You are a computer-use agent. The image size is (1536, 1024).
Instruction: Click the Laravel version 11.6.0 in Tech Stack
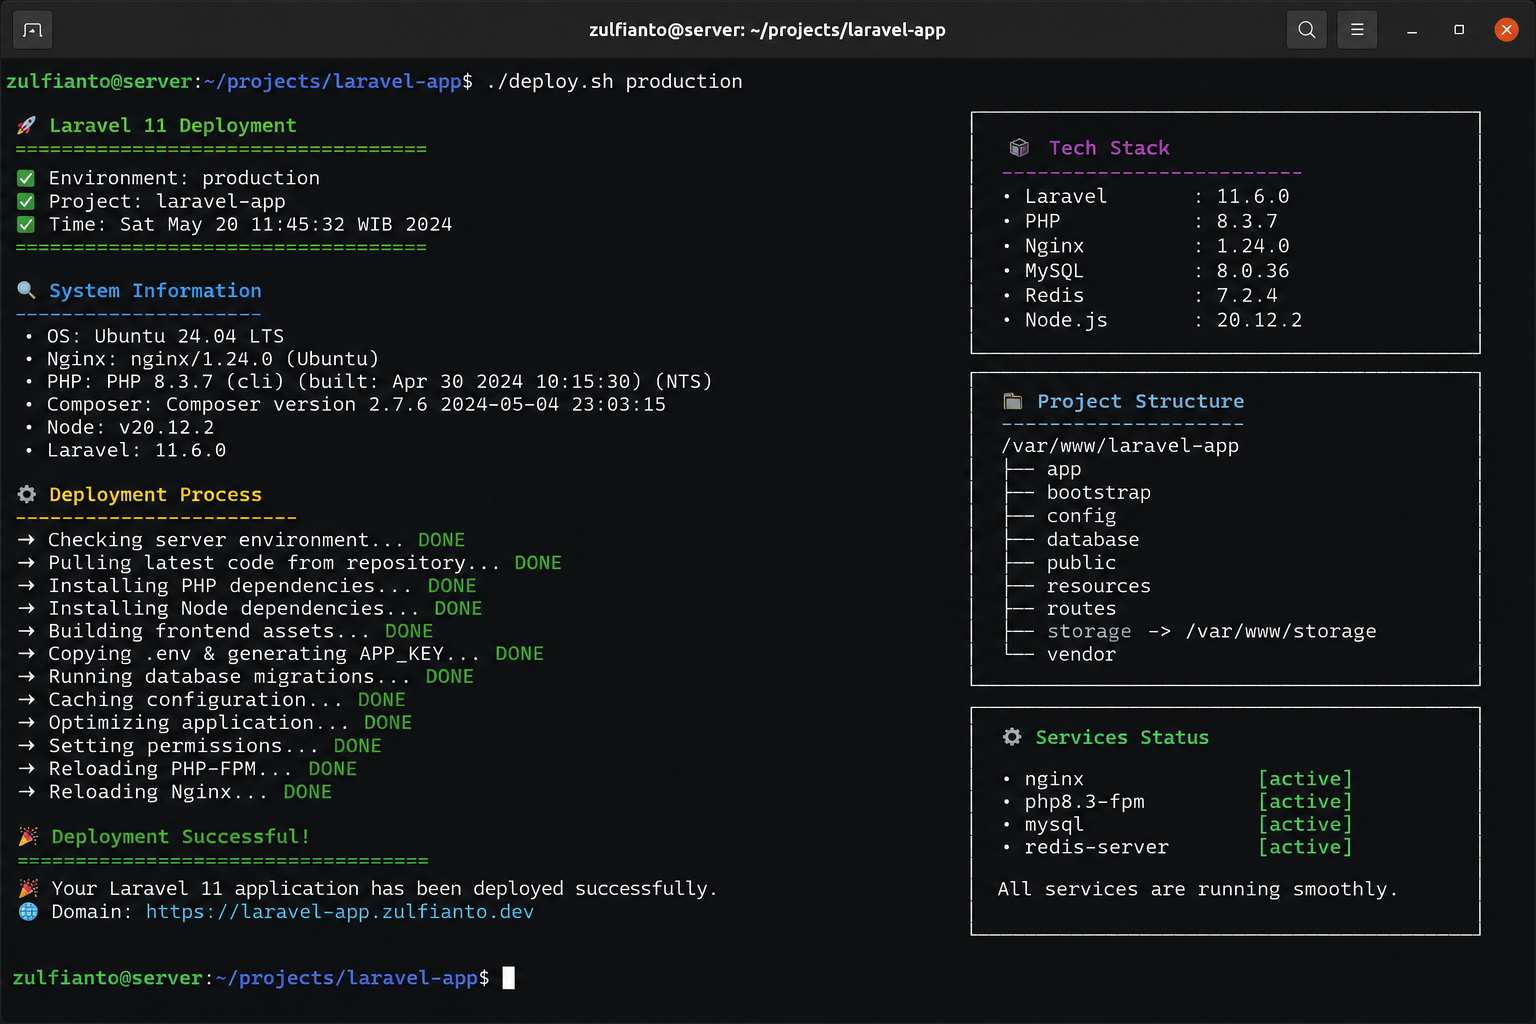click(x=1253, y=196)
